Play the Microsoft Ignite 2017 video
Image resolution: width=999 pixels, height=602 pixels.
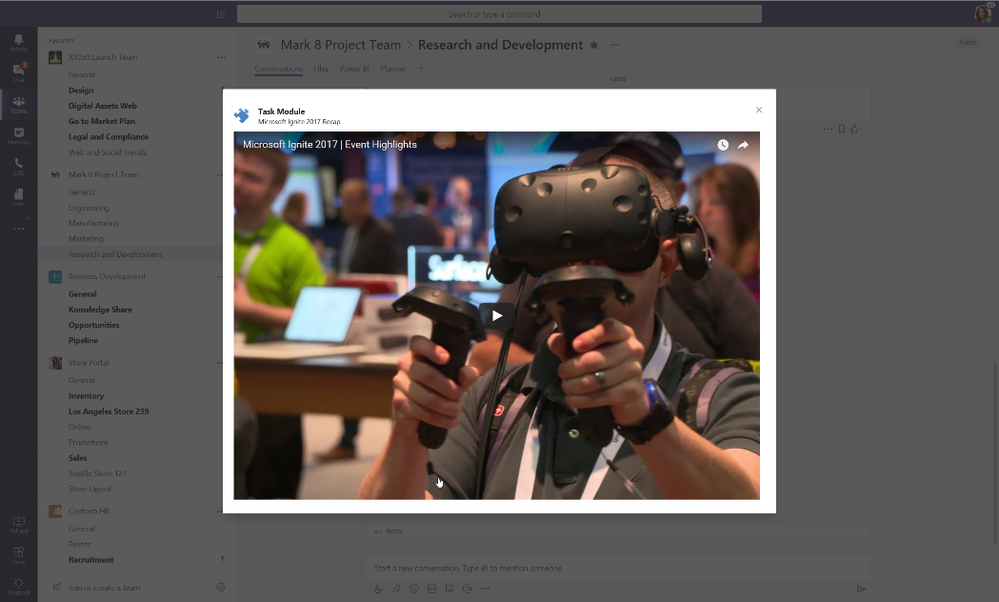coord(497,315)
